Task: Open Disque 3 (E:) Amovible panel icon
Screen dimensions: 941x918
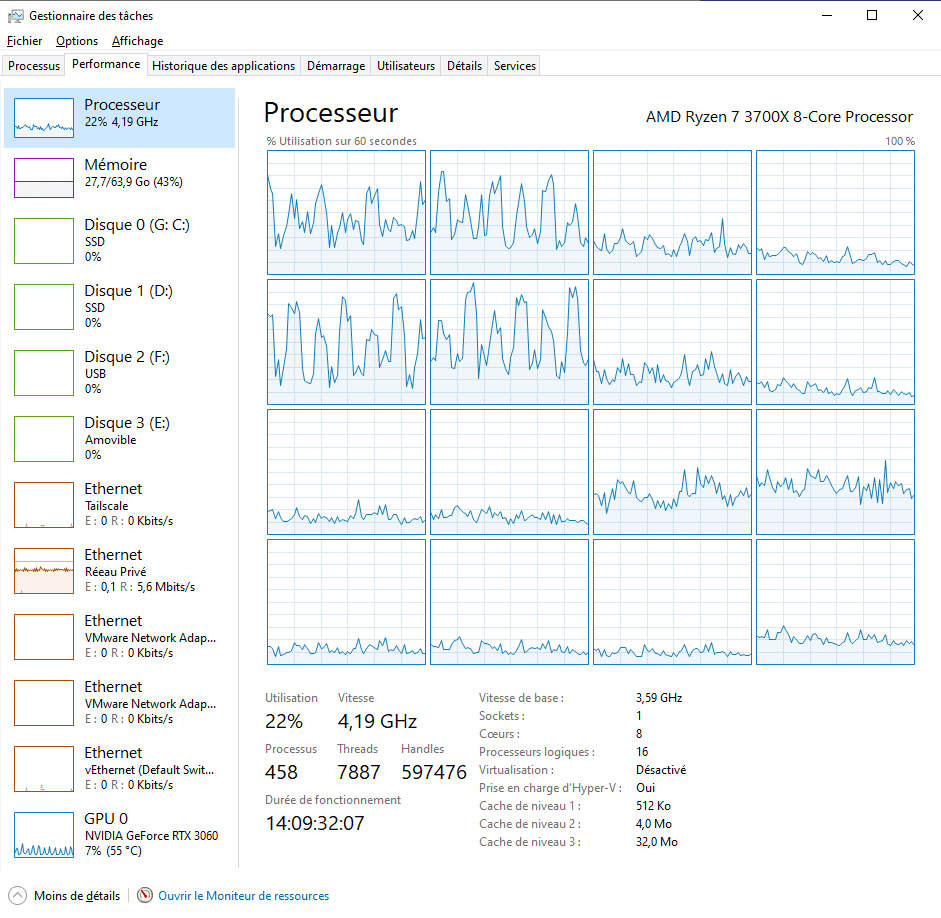Action: (x=43, y=439)
